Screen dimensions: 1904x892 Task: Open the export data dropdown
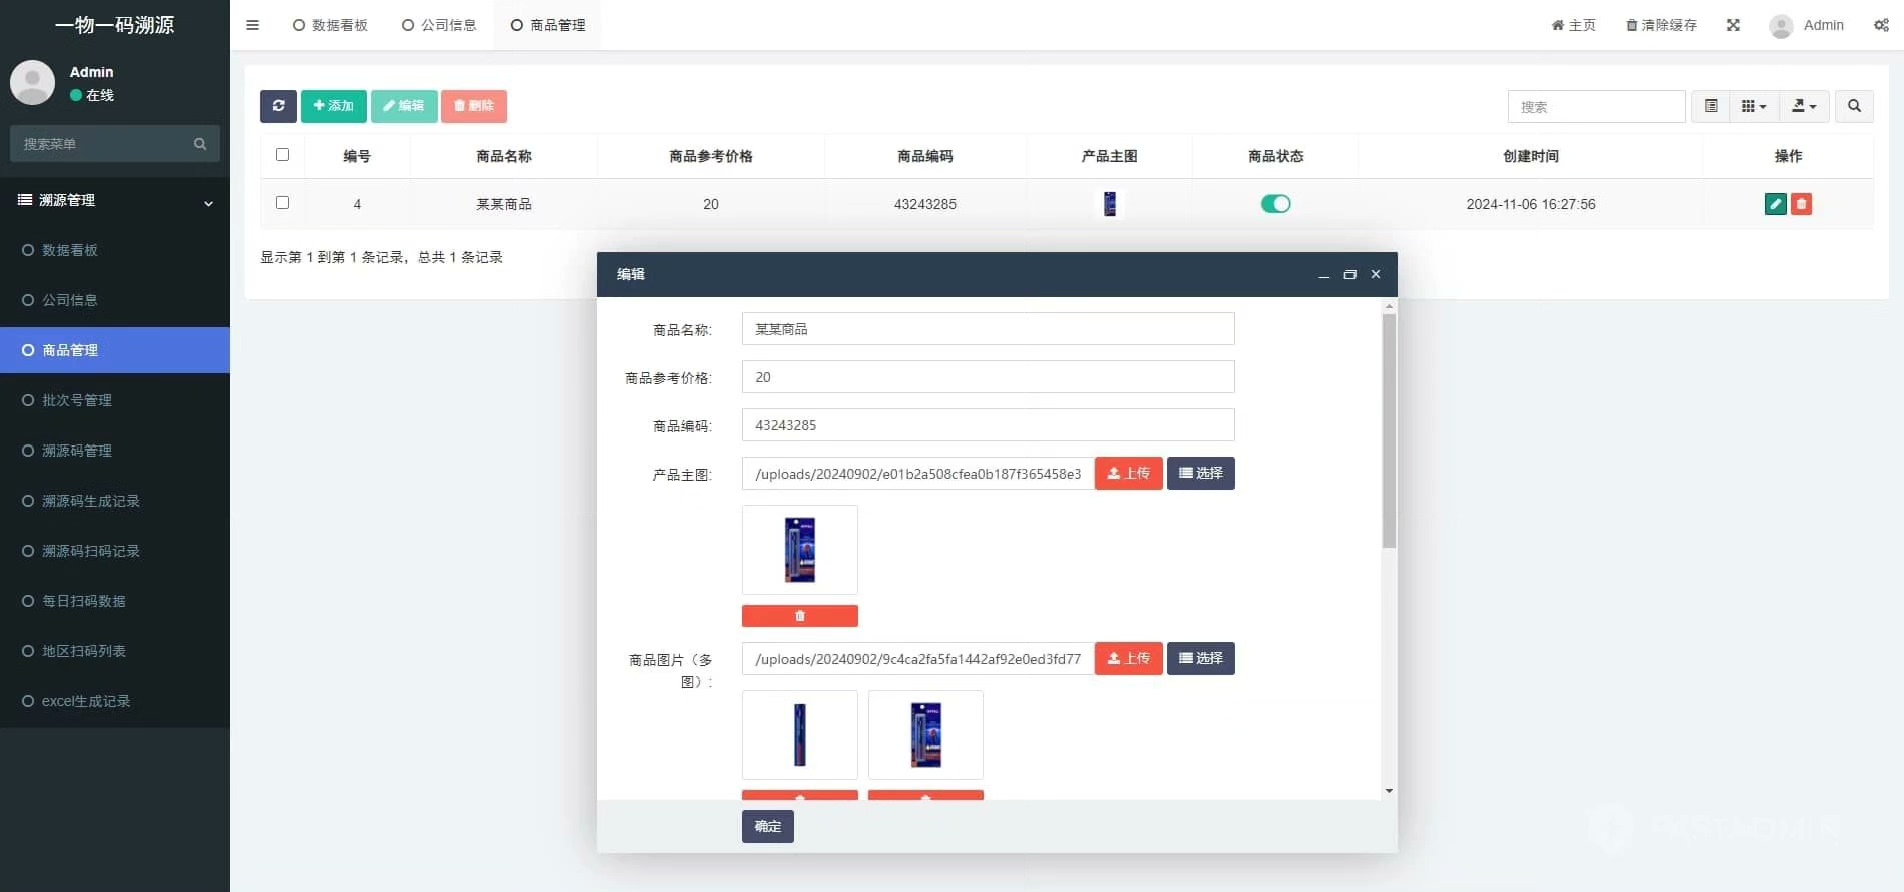(x=1804, y=106)
